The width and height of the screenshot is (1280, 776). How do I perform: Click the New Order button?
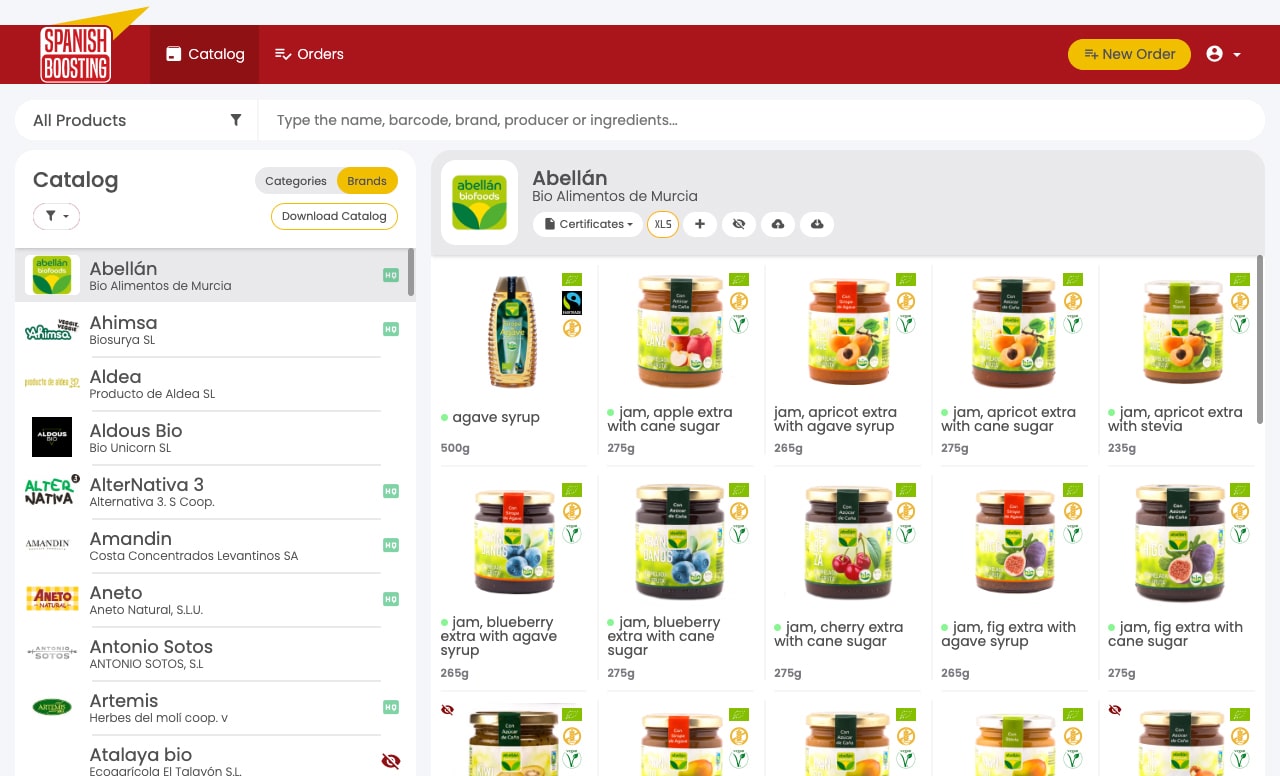click(1129, 54)
